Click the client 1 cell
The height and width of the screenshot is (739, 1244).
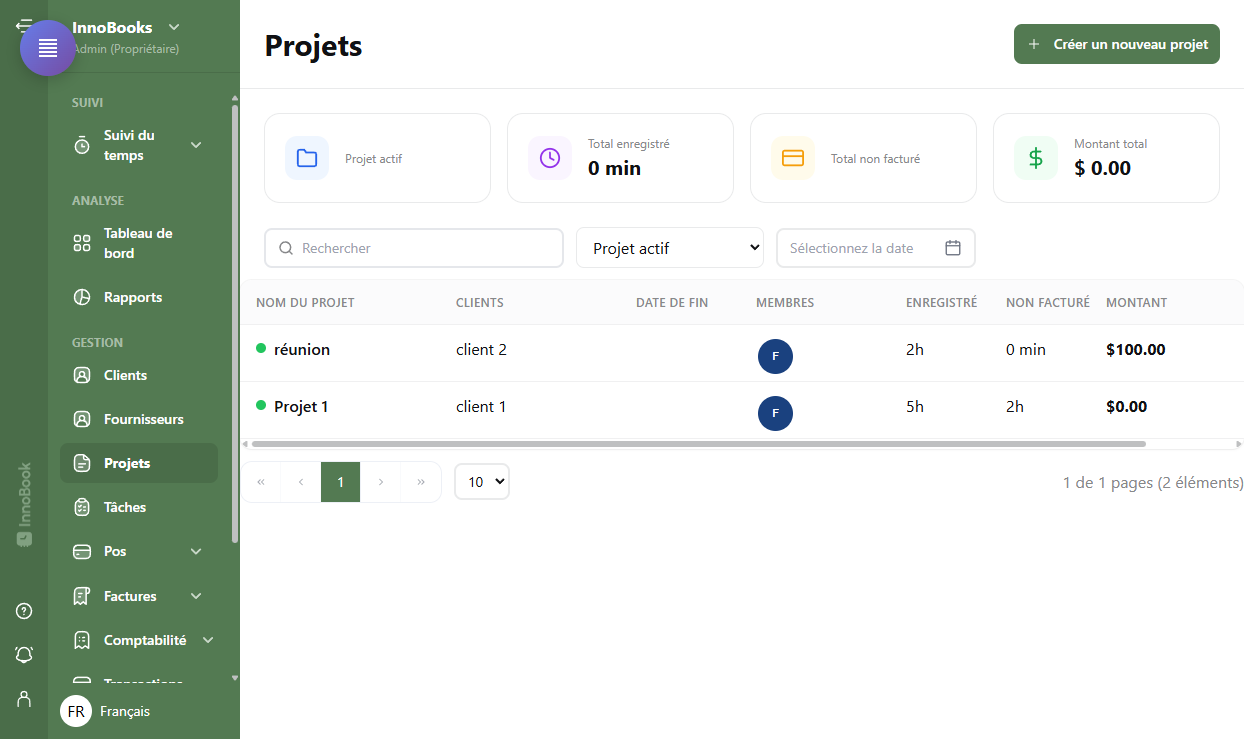tap(481, 407)
